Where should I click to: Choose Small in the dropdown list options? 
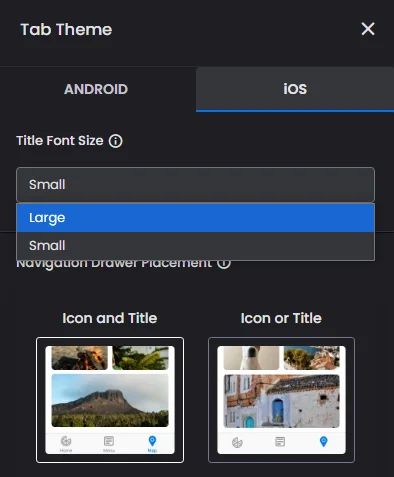(195, 246)
